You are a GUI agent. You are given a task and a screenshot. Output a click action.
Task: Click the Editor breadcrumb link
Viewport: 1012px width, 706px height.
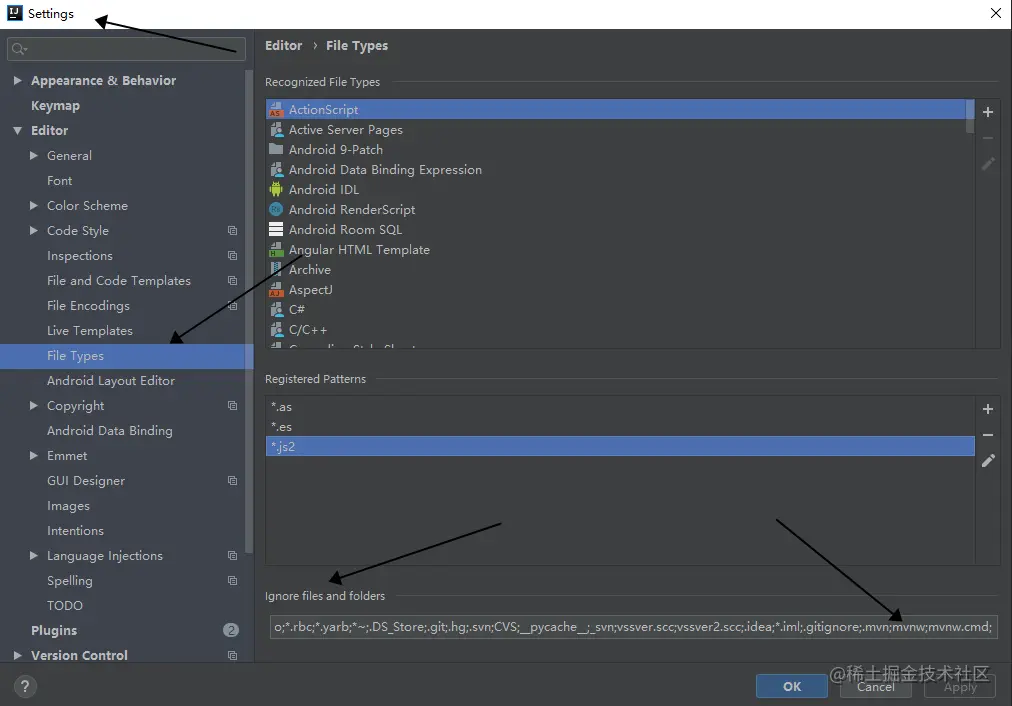(x=283, y=46)
